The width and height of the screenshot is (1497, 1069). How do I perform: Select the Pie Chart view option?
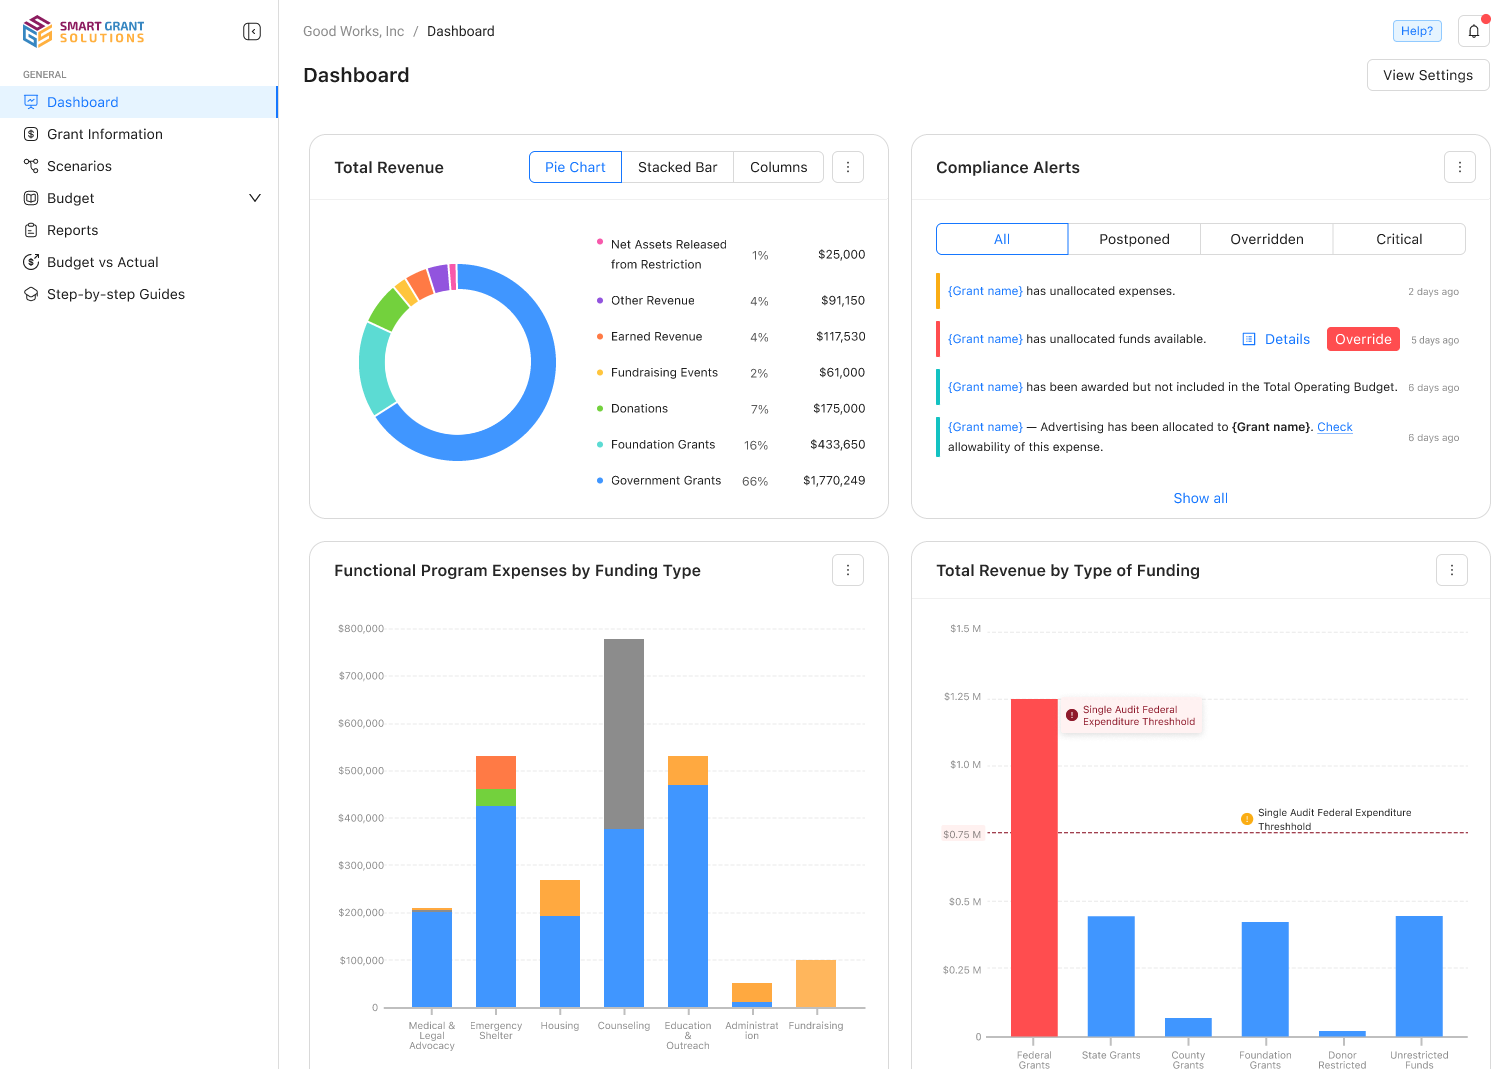point(575,167)
